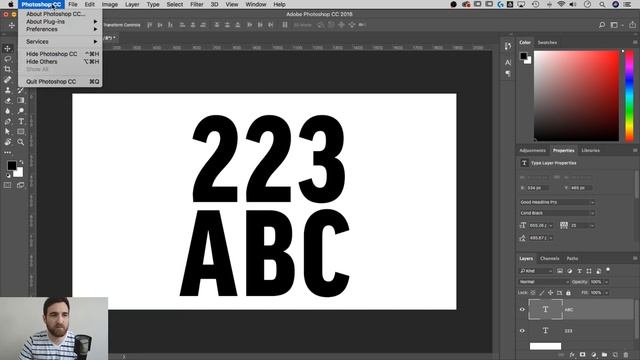Expand the Preferences submenu

click(x=60, y=29)
